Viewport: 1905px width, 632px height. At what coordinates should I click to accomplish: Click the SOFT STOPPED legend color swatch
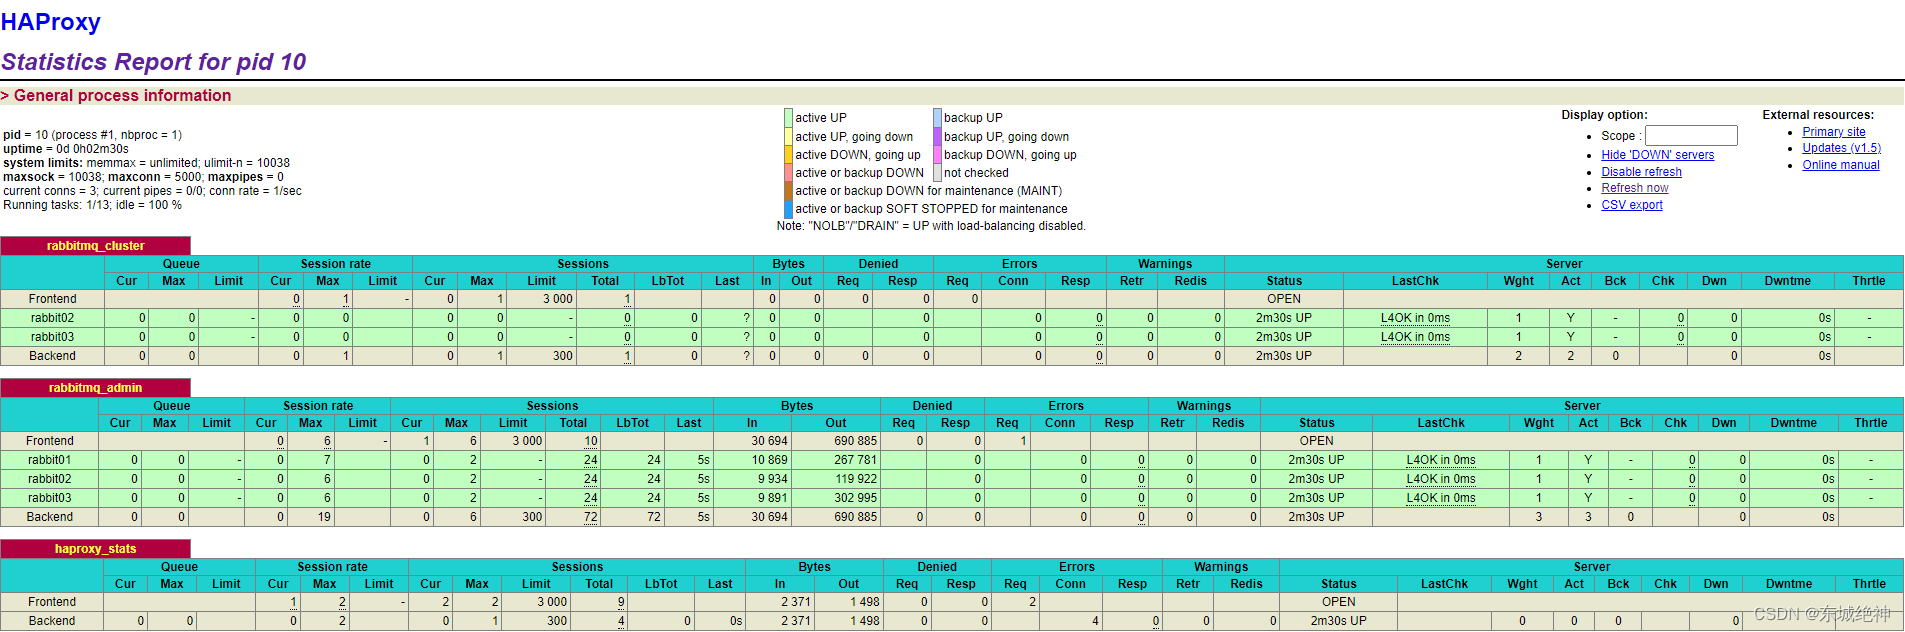(x=788, y=209)
